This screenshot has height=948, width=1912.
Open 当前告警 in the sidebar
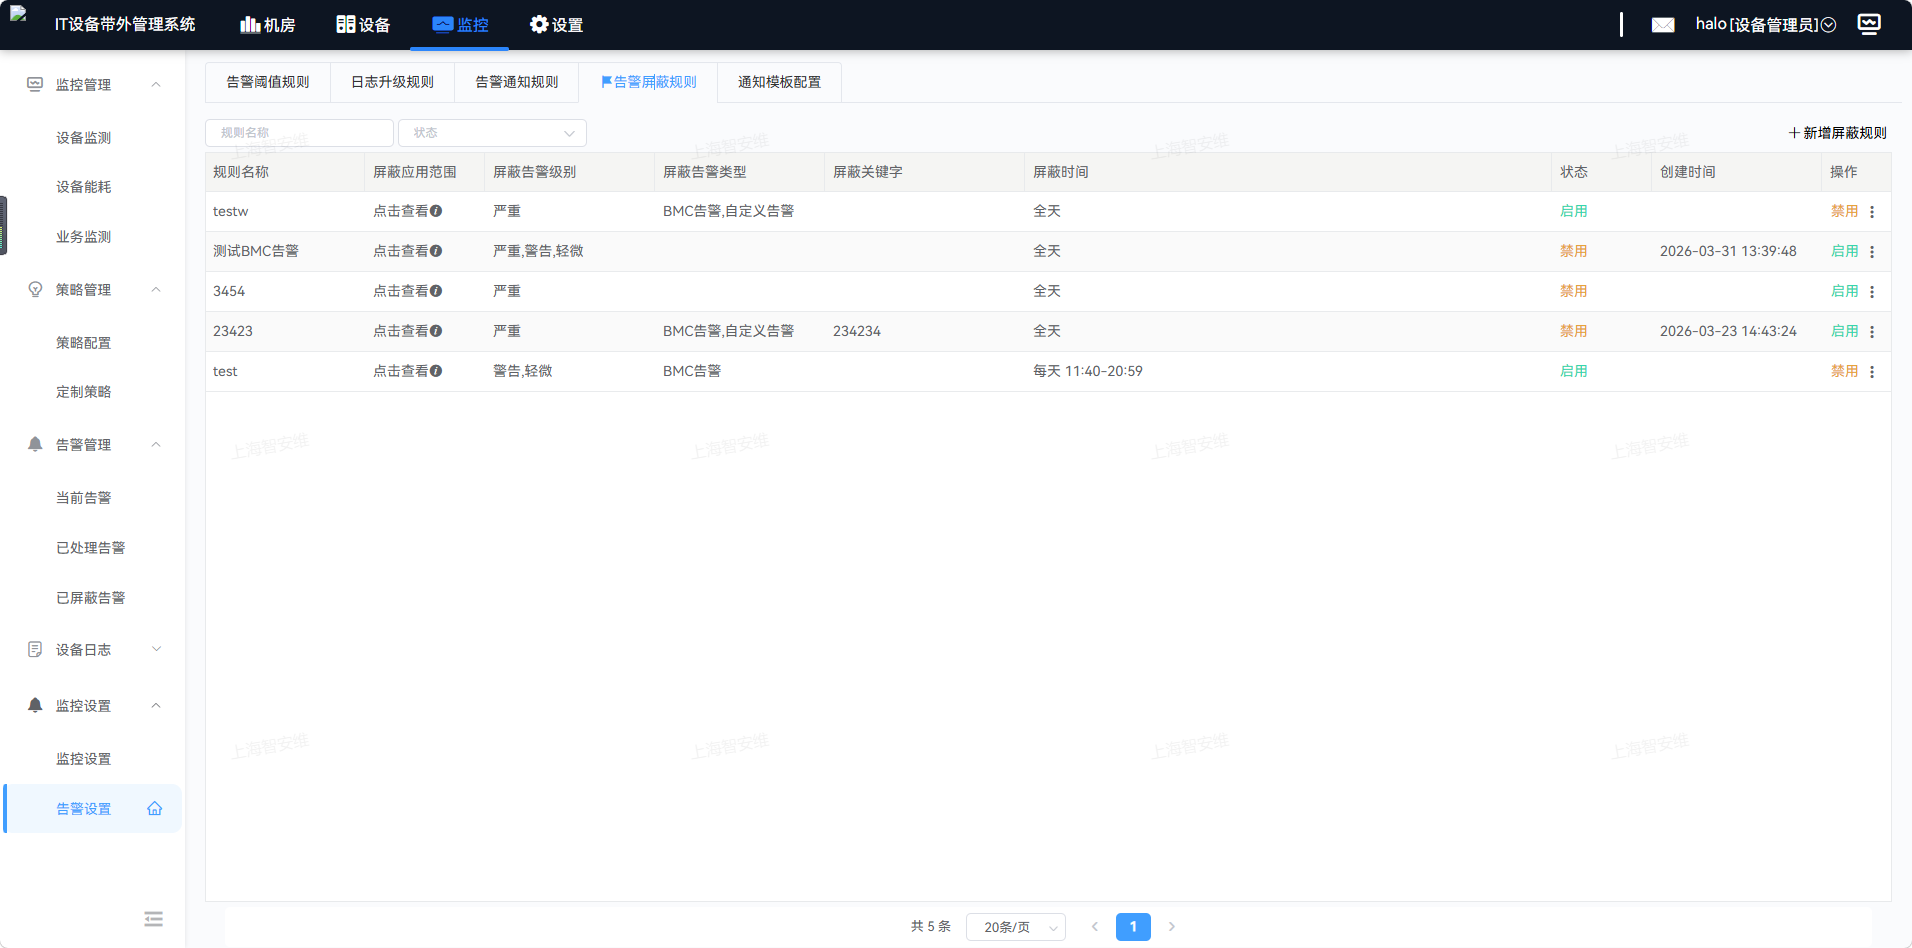pyautogui.click(x=84, y=498)
